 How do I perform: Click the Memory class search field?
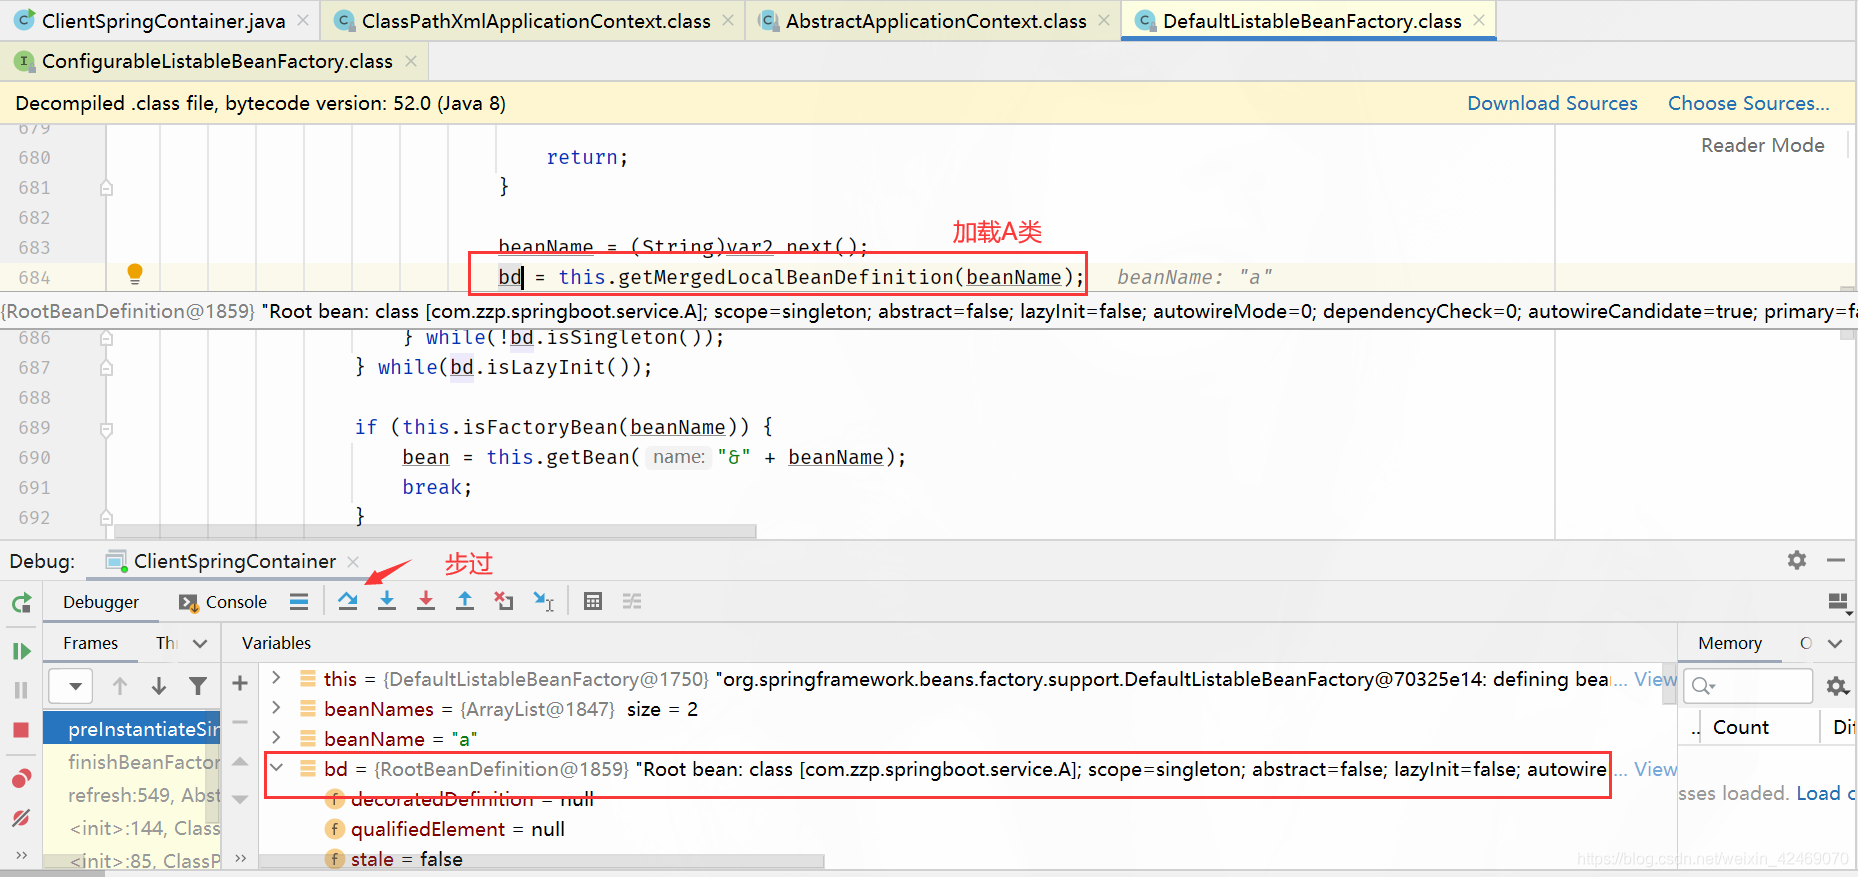pyautogui.click(x=1748, y=686)
